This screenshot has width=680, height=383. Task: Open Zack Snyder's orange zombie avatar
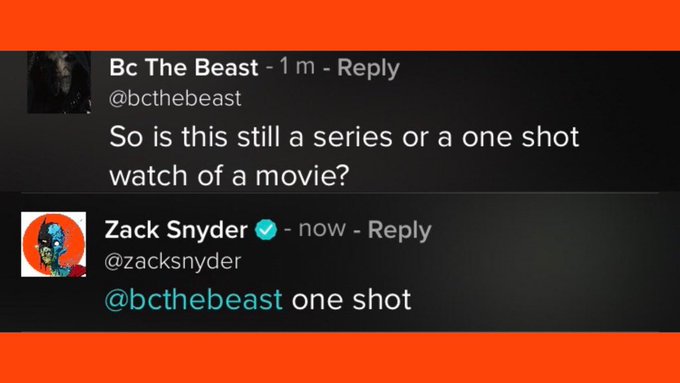coord(53,244)
